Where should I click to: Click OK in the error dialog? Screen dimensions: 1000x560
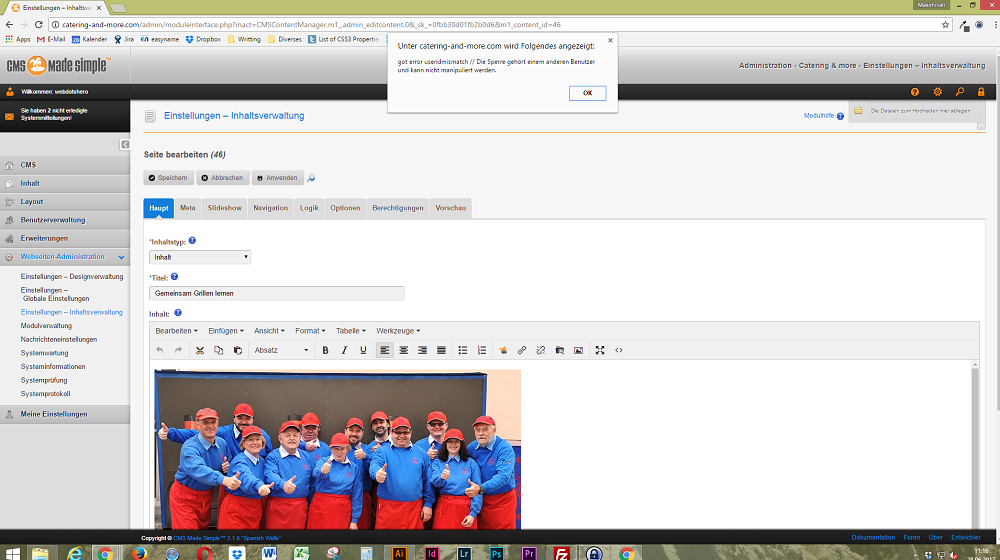pos(587,93)
